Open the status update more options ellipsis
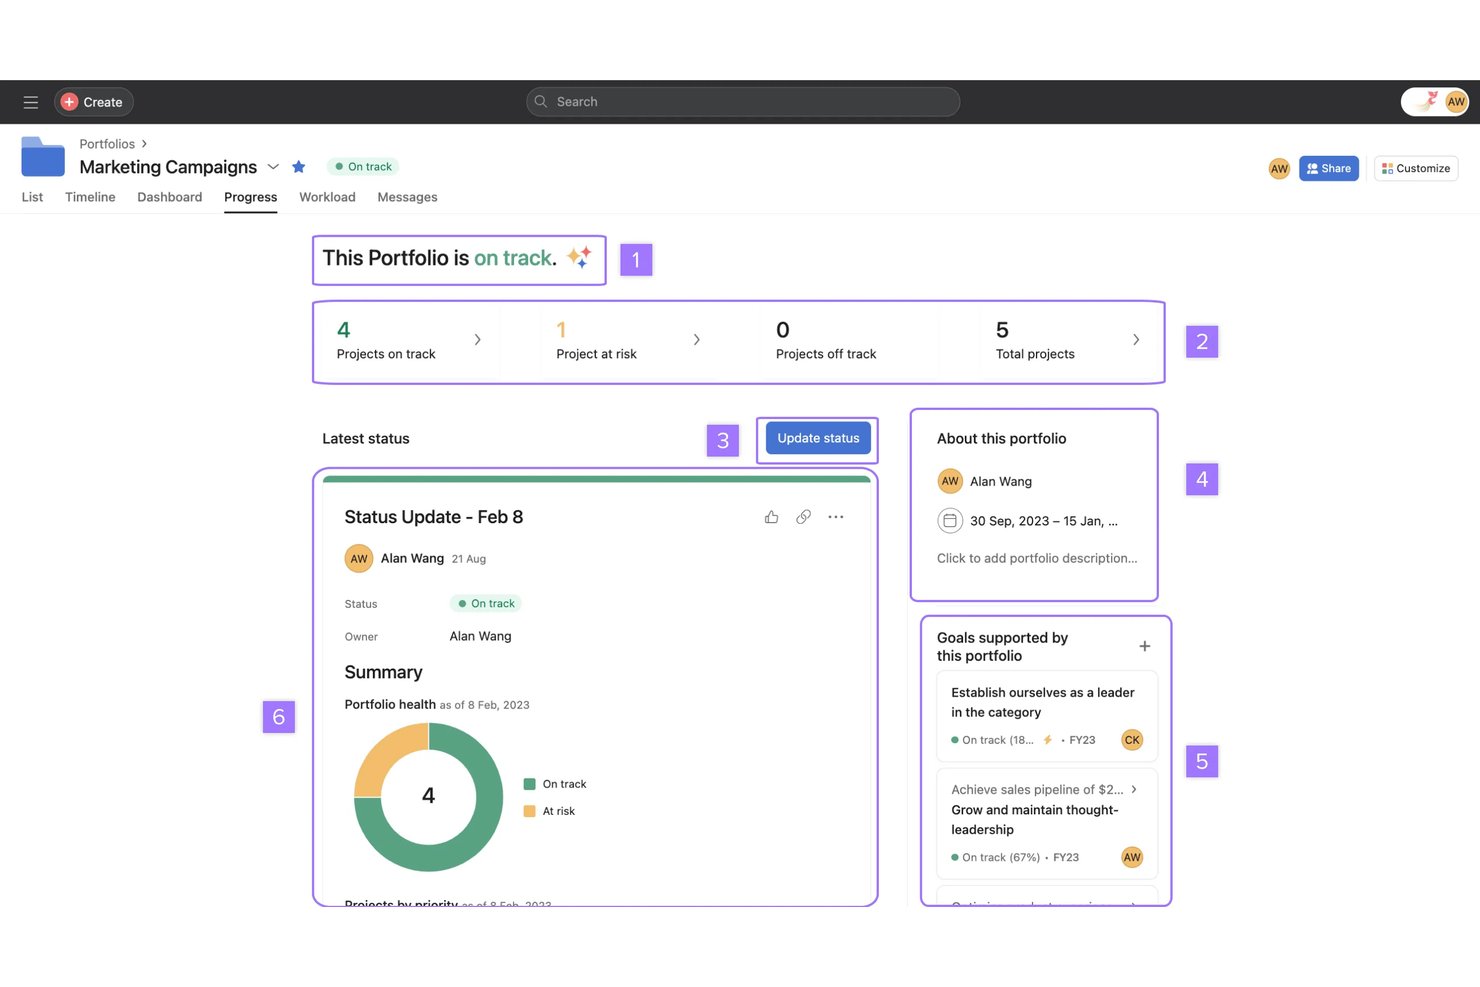Screen dimensions: 1480x987 click(x=836, y=517)
